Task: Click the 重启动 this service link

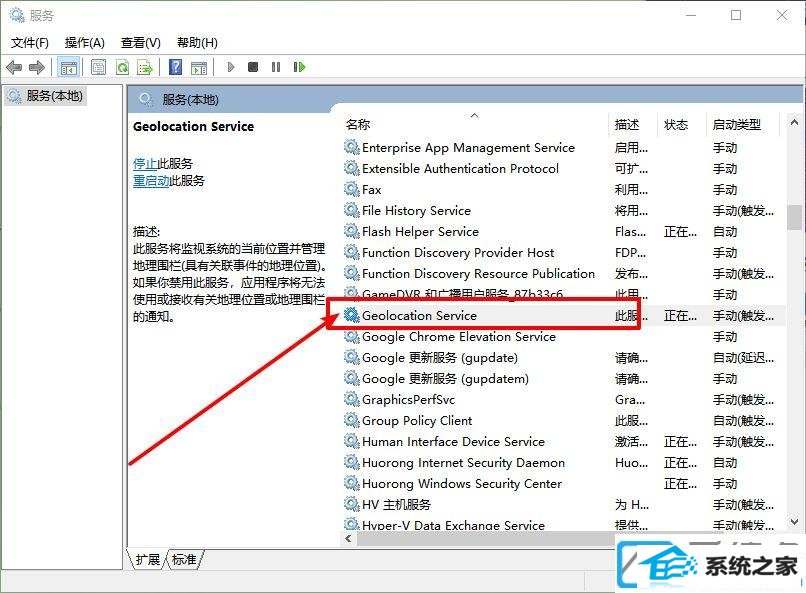Action: click(151, 180)
